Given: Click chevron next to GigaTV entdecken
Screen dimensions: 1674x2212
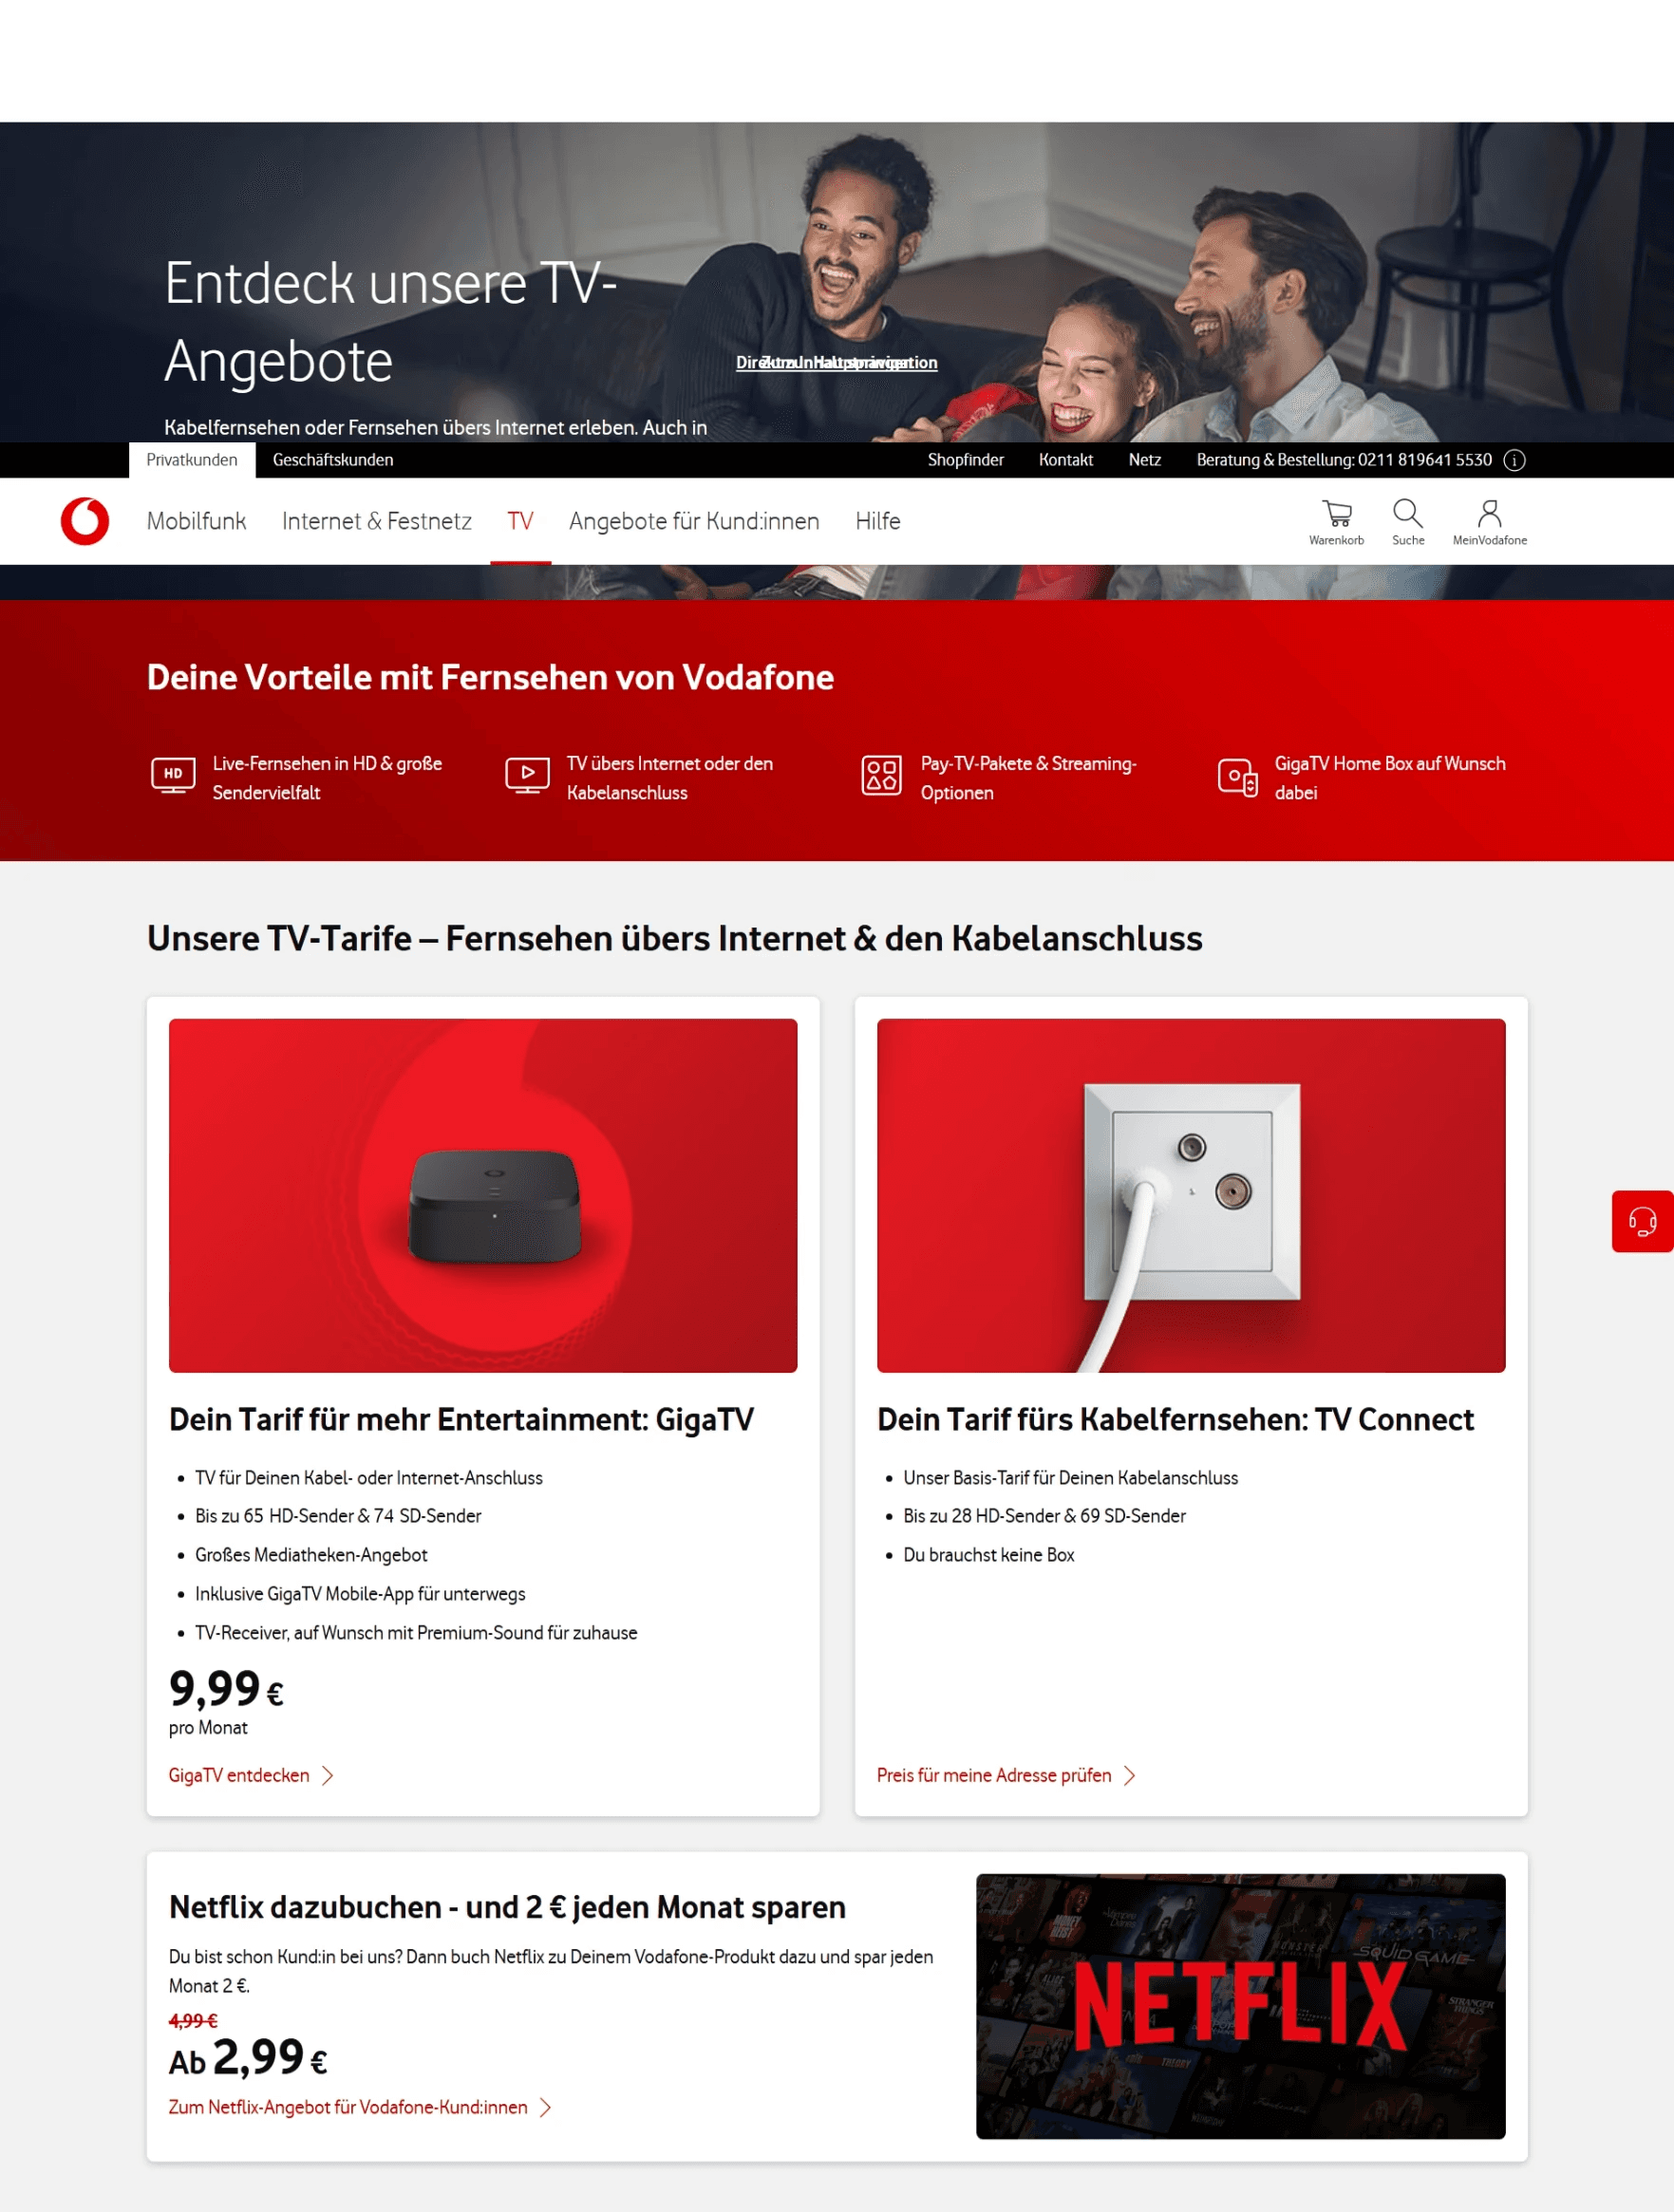Looking at the screenshot, I should [328, 1775].
